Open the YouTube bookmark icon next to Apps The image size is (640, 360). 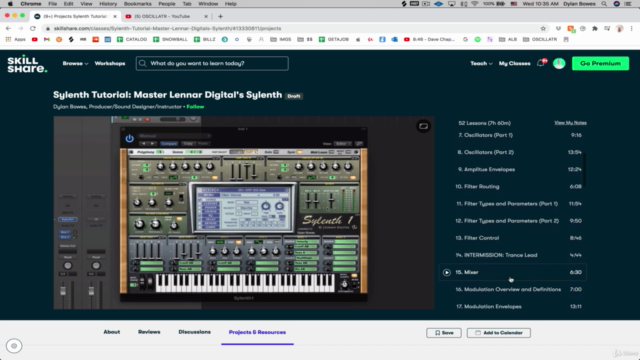(x=35, y=40)
